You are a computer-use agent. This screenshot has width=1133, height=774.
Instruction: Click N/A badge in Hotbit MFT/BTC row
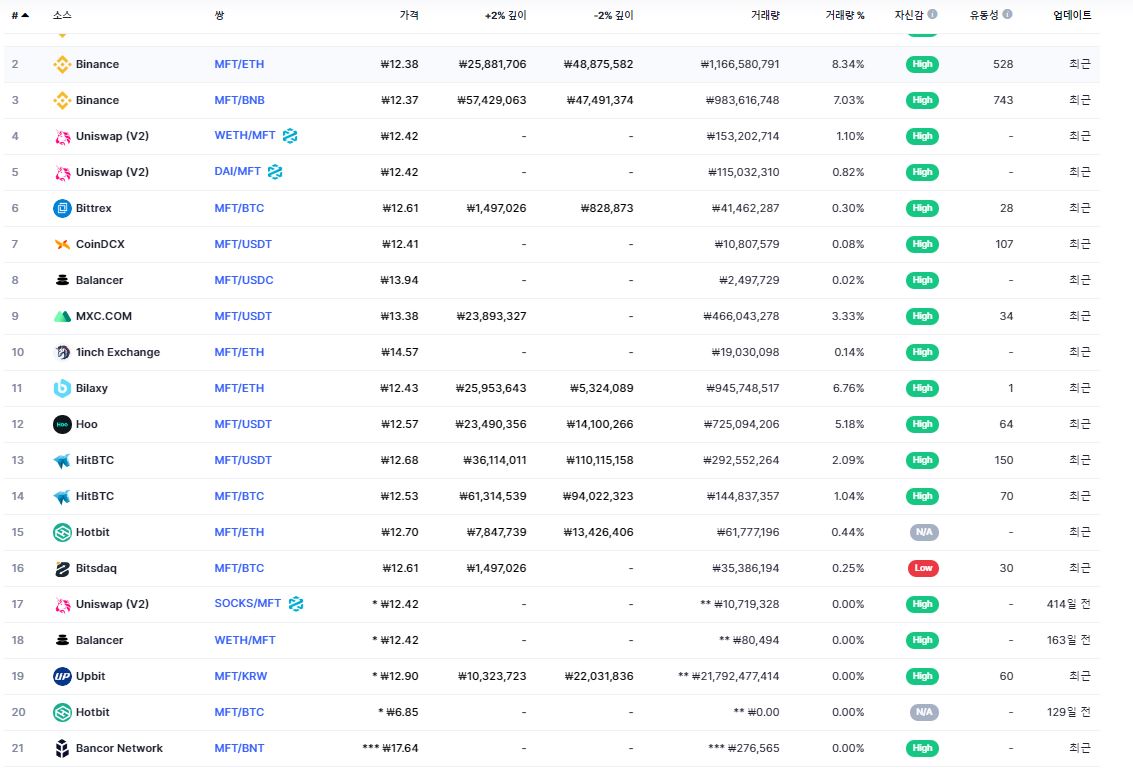pyautogui.click(x=924, y=713)
